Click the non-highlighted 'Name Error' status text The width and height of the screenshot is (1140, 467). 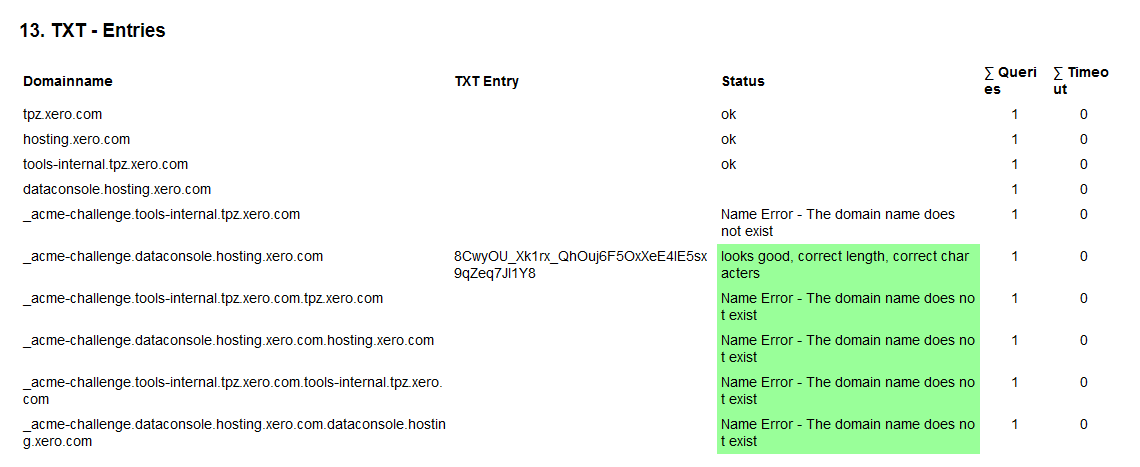pyautogui.click(x=838, y=223)
